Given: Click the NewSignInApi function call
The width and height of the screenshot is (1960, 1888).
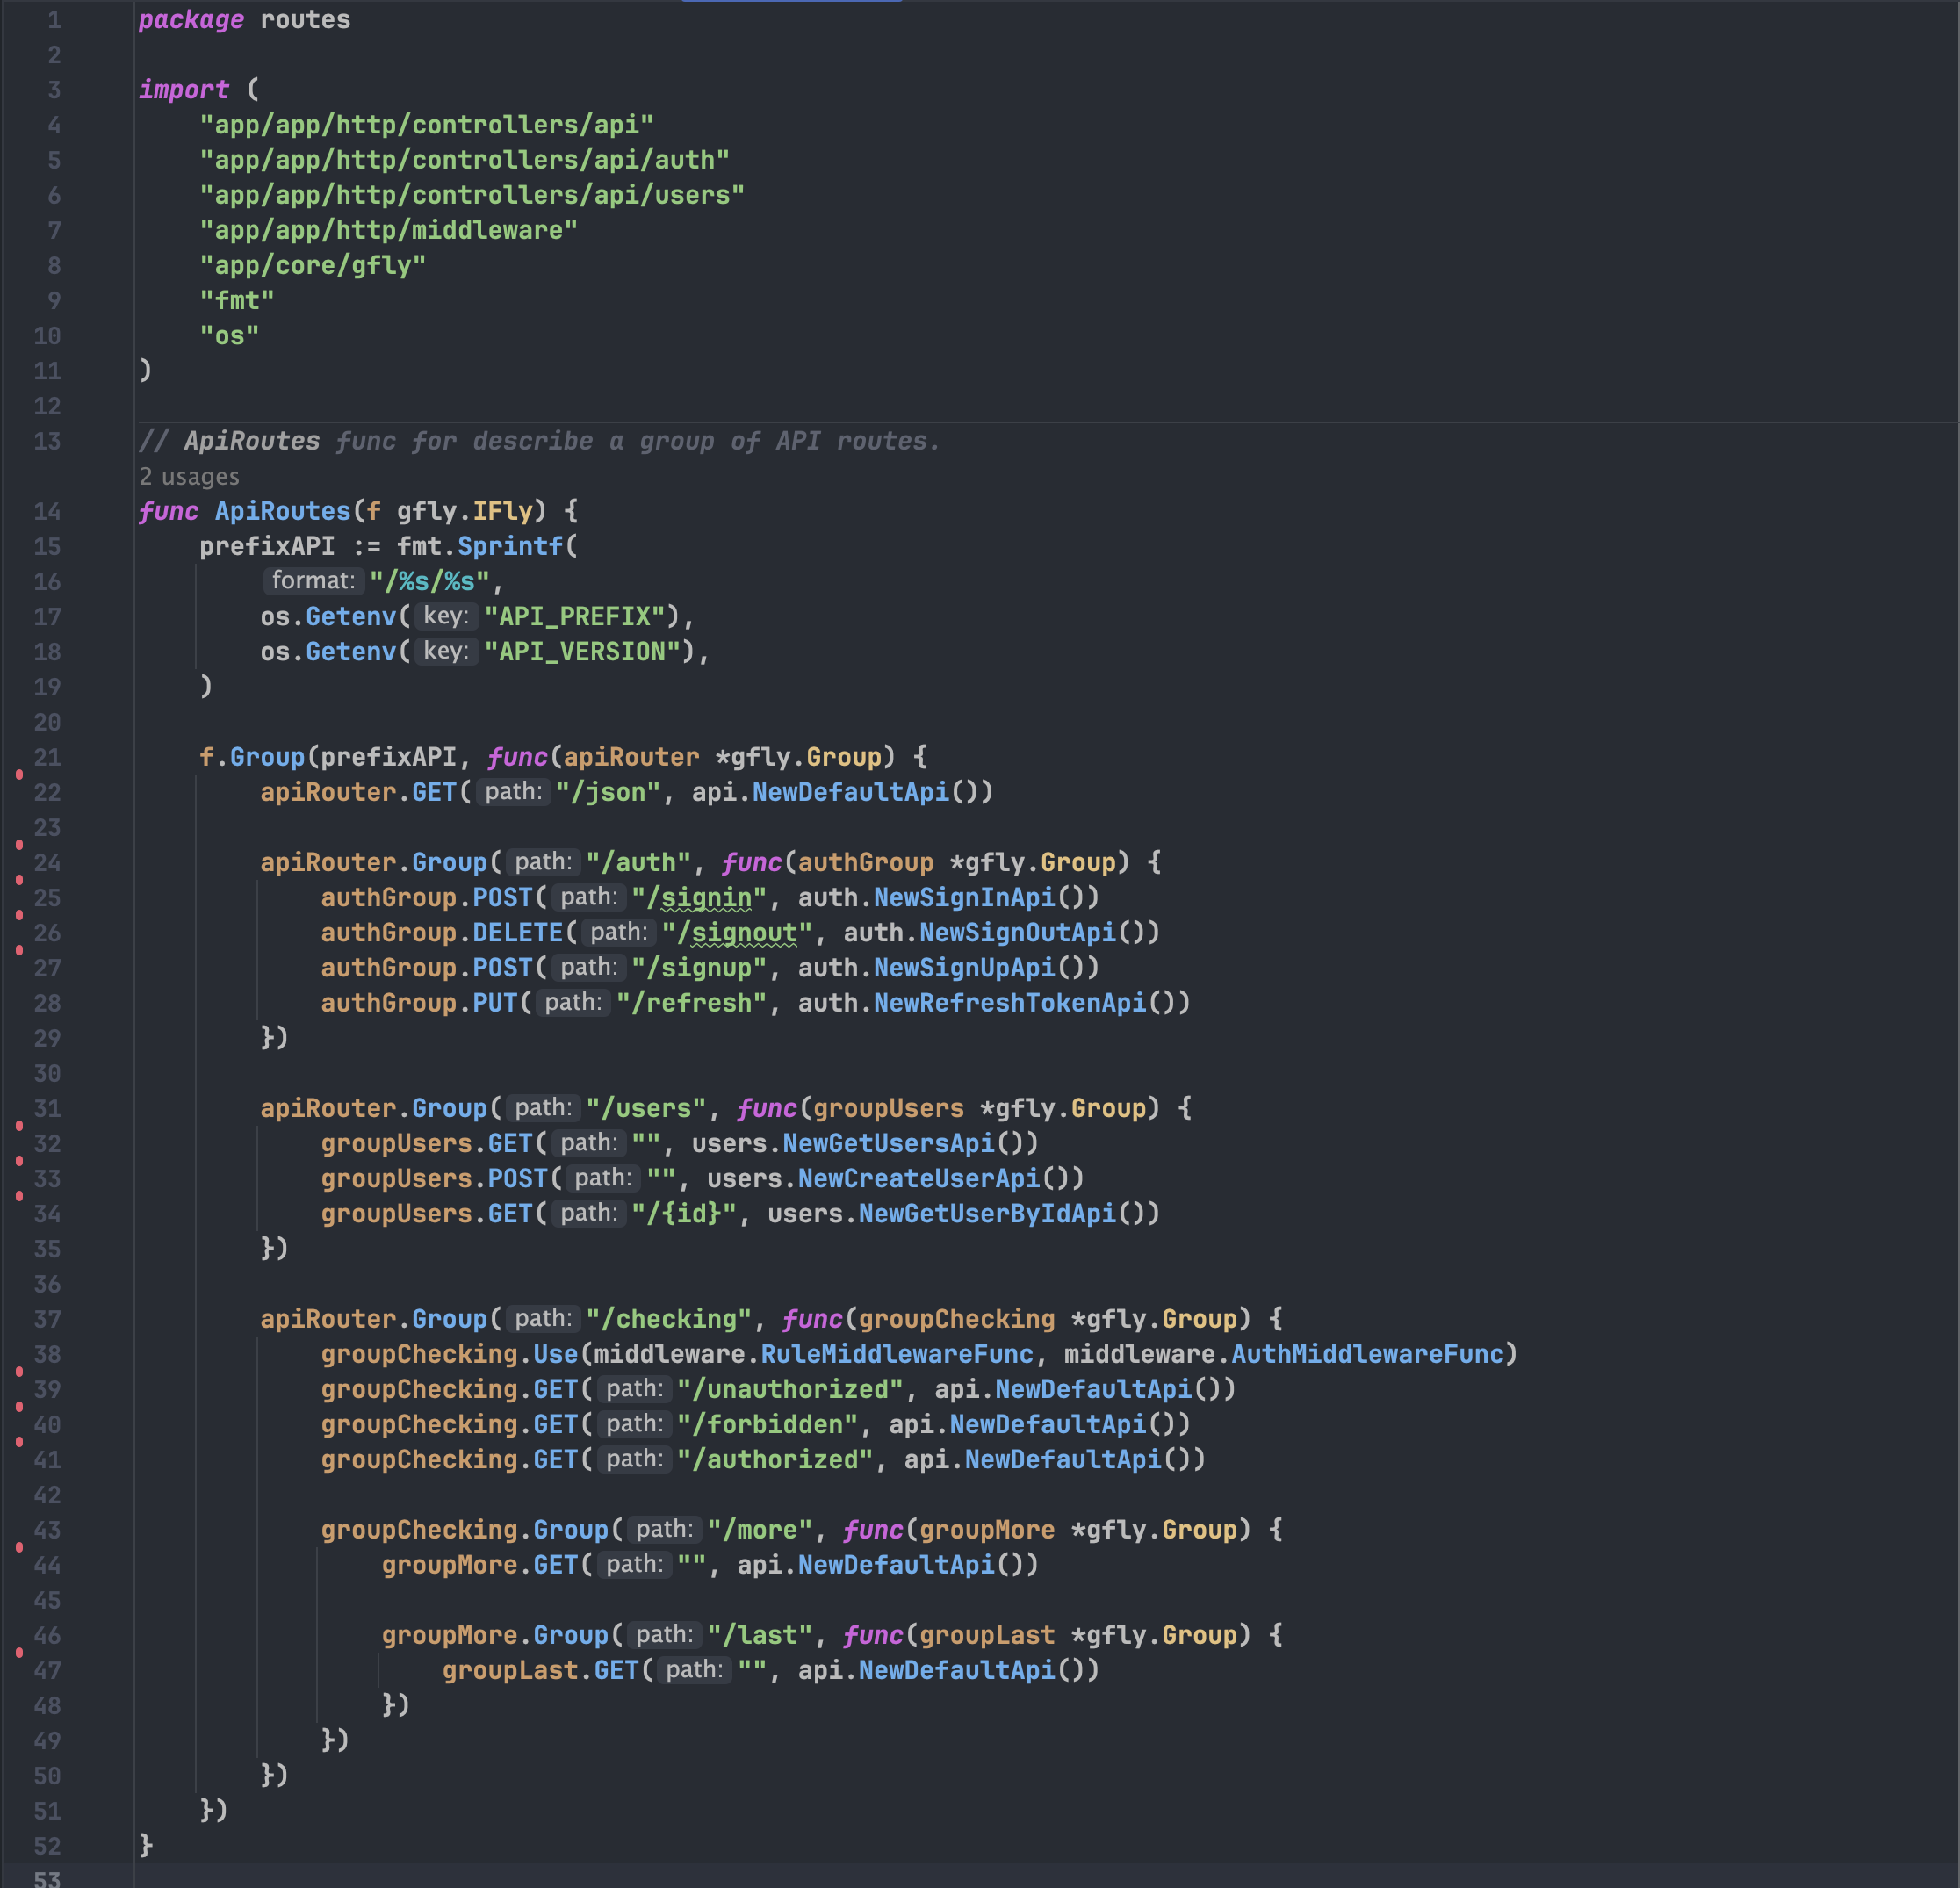Looking at the screenshot, I should click(964, 897).
